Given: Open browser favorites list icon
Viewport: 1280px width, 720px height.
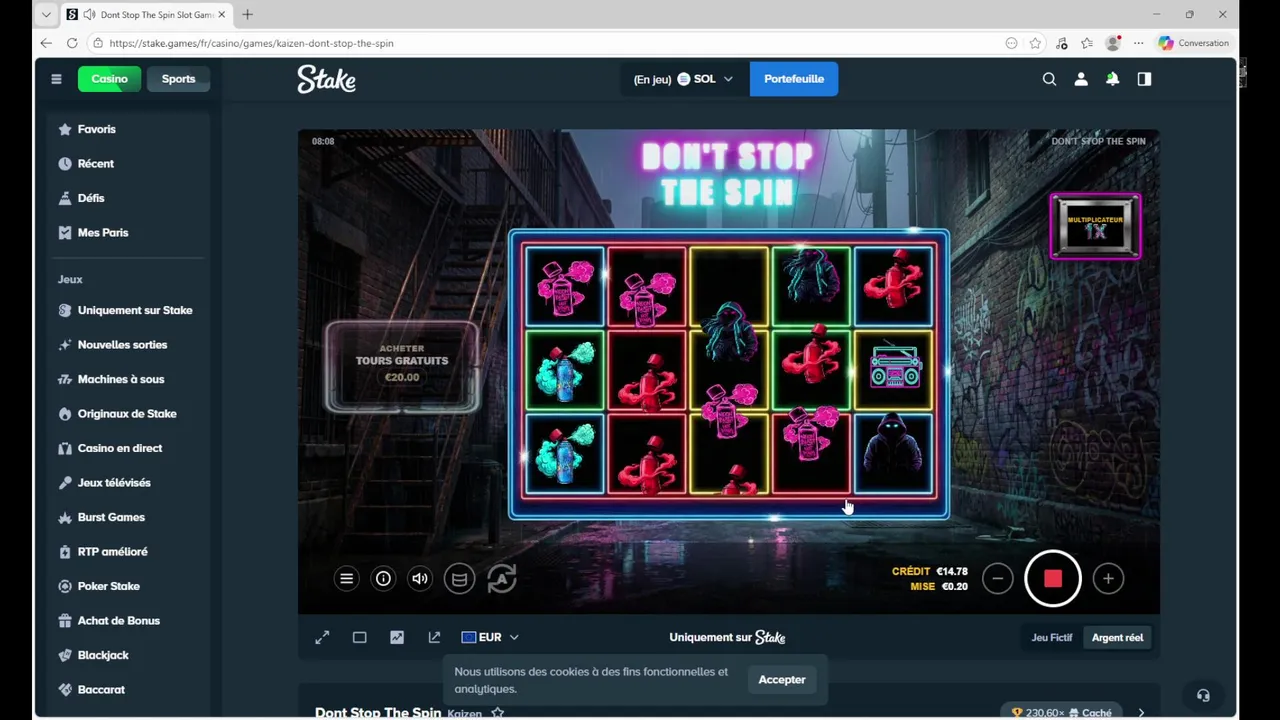Looking at the screenshot, I should point(1087,43).
